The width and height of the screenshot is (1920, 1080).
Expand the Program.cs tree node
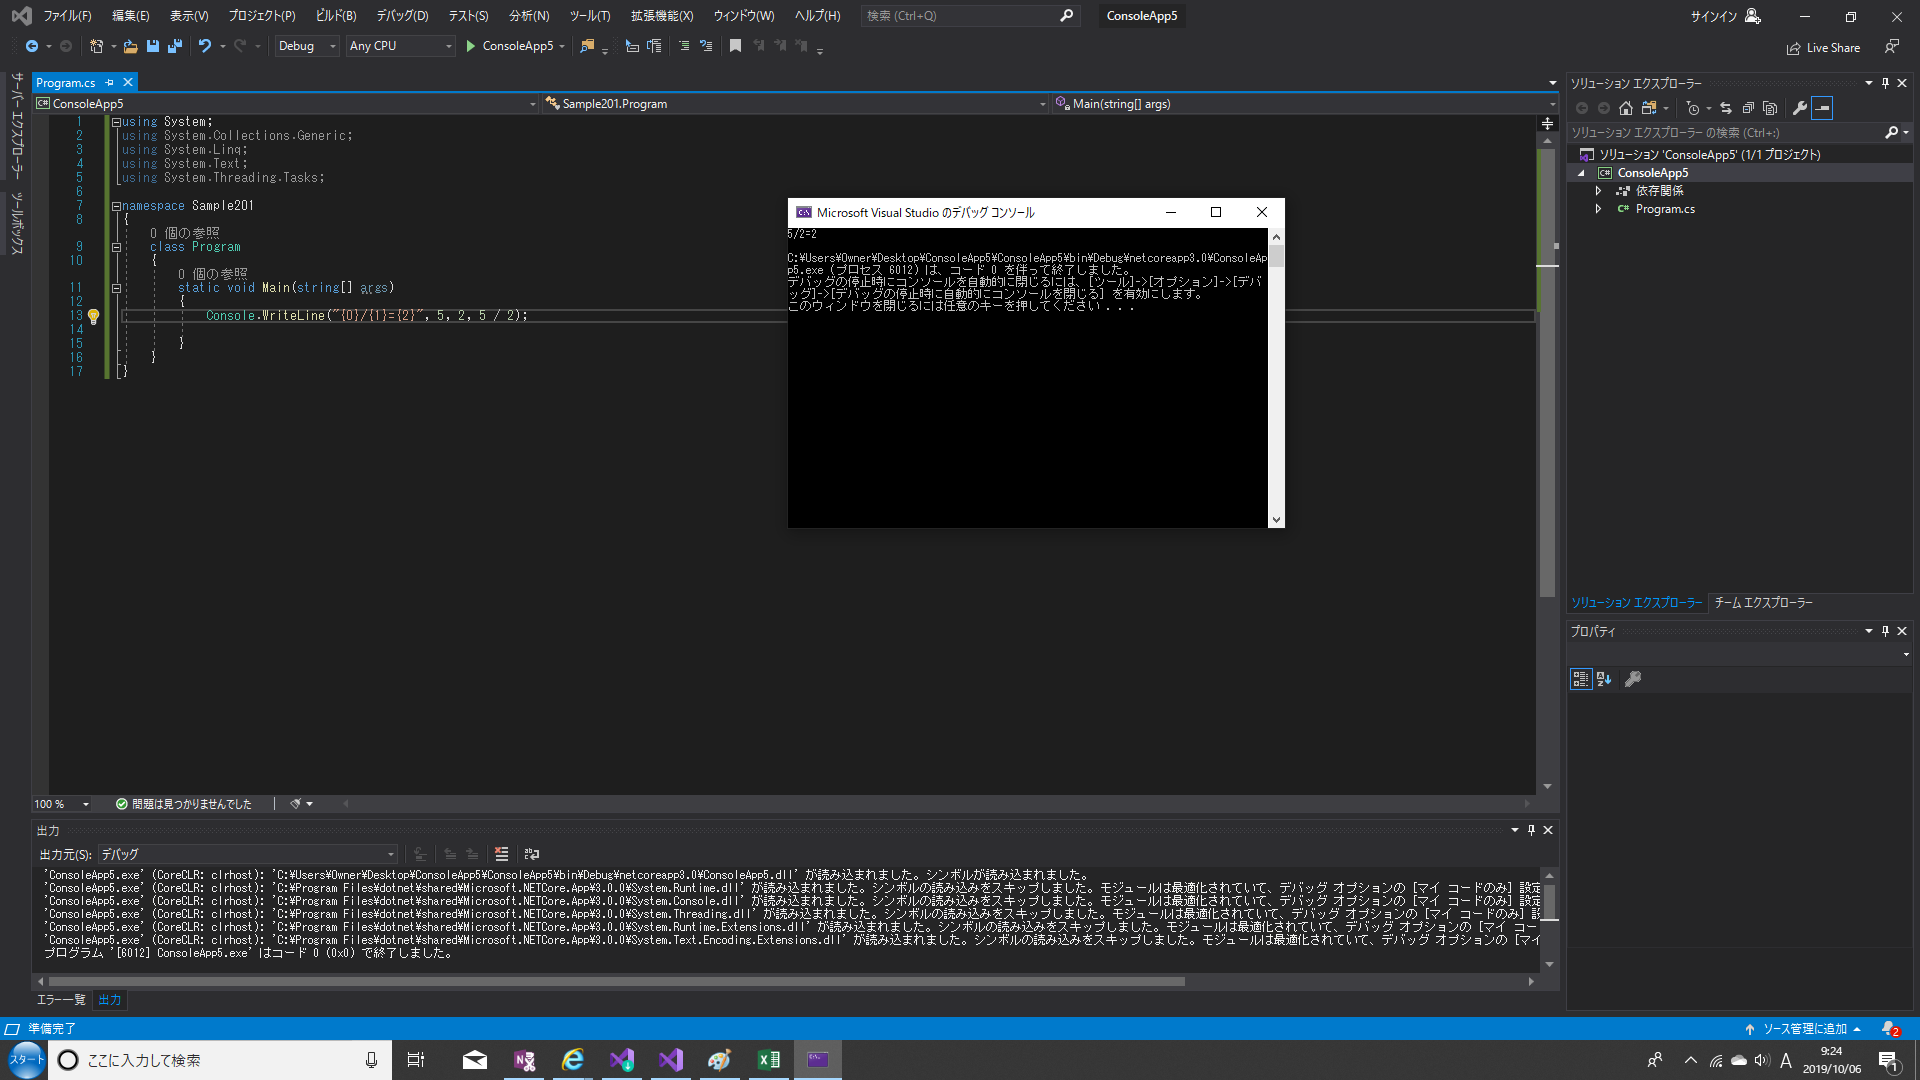pos(1598,209)
